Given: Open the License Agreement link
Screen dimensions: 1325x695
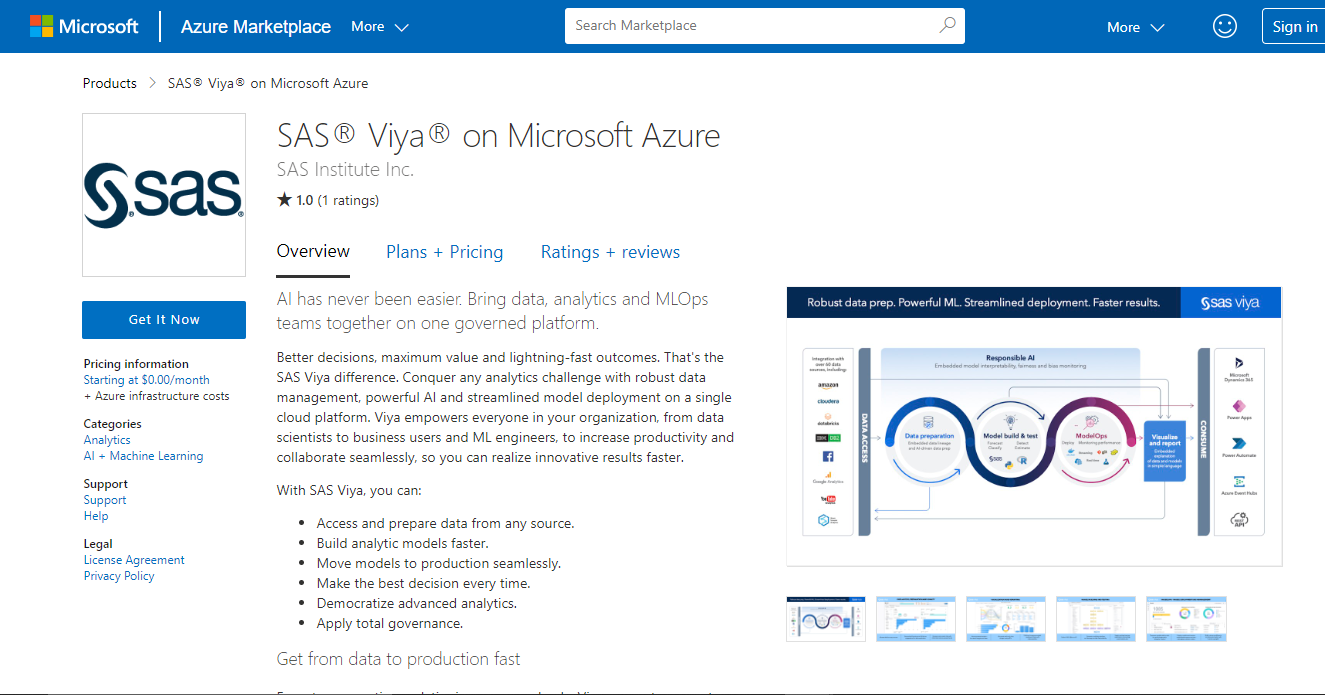Looking at the screenshot, I should (134, 560).
